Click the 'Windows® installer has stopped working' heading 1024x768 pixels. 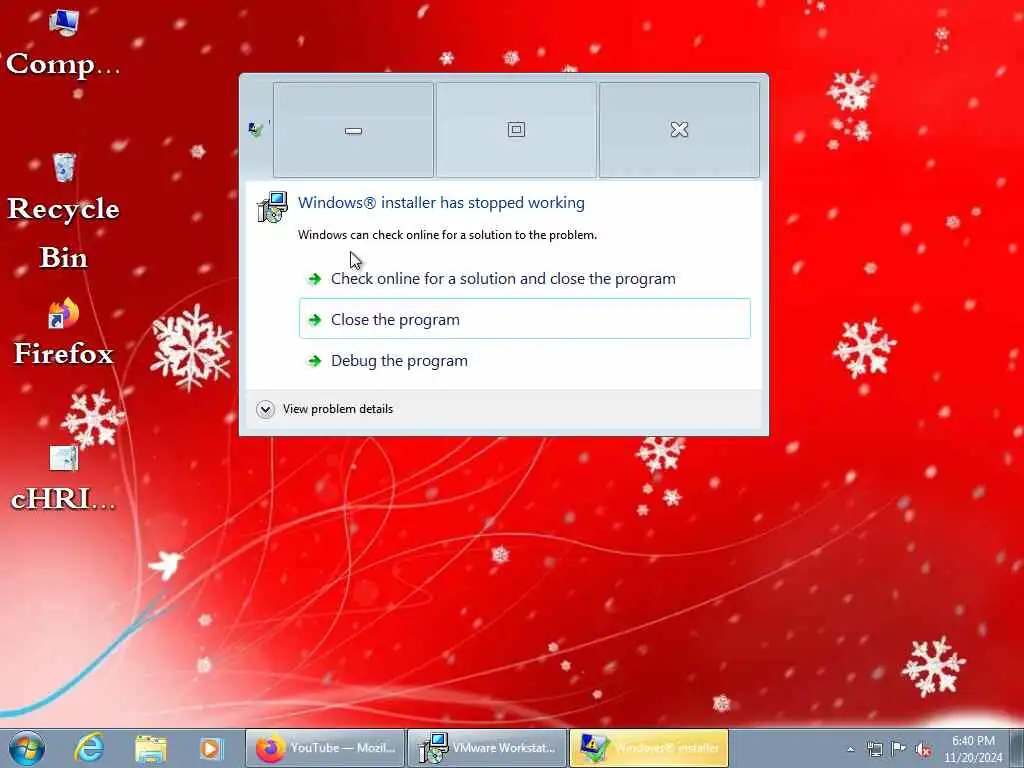point(441,202)
